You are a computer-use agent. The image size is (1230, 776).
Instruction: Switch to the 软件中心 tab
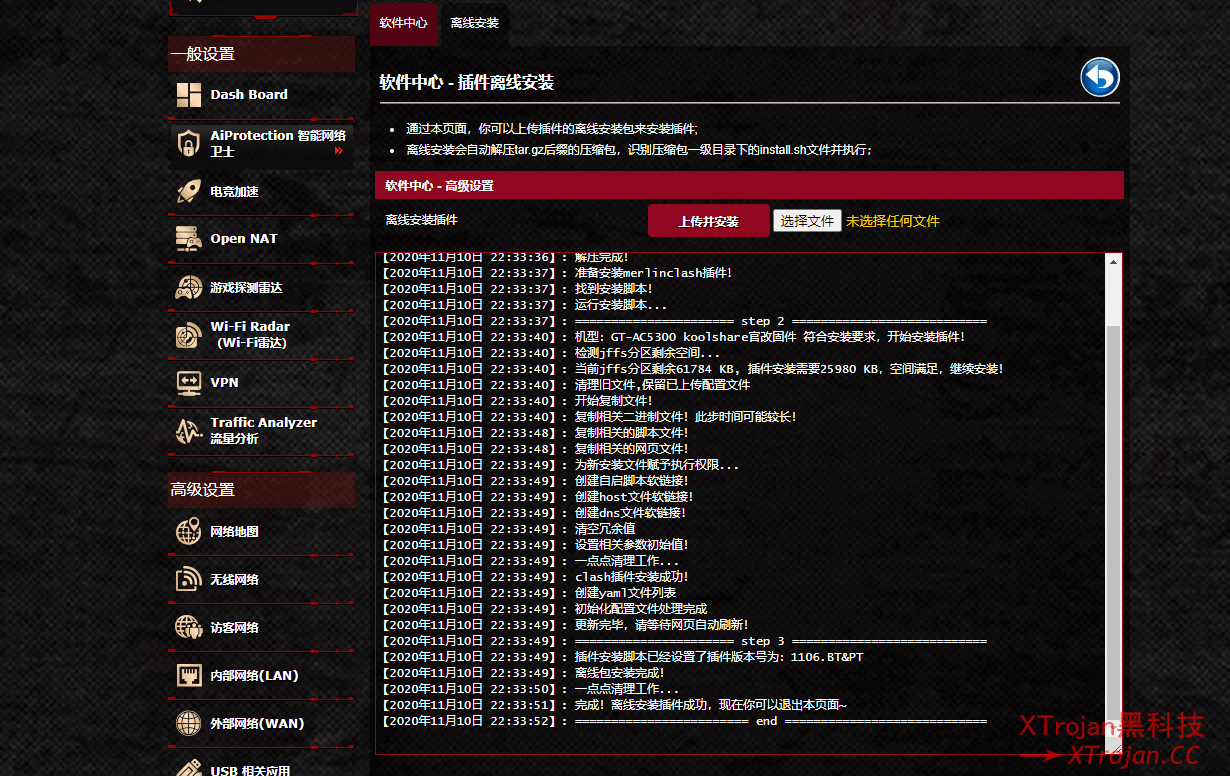(x=404, y=22)
